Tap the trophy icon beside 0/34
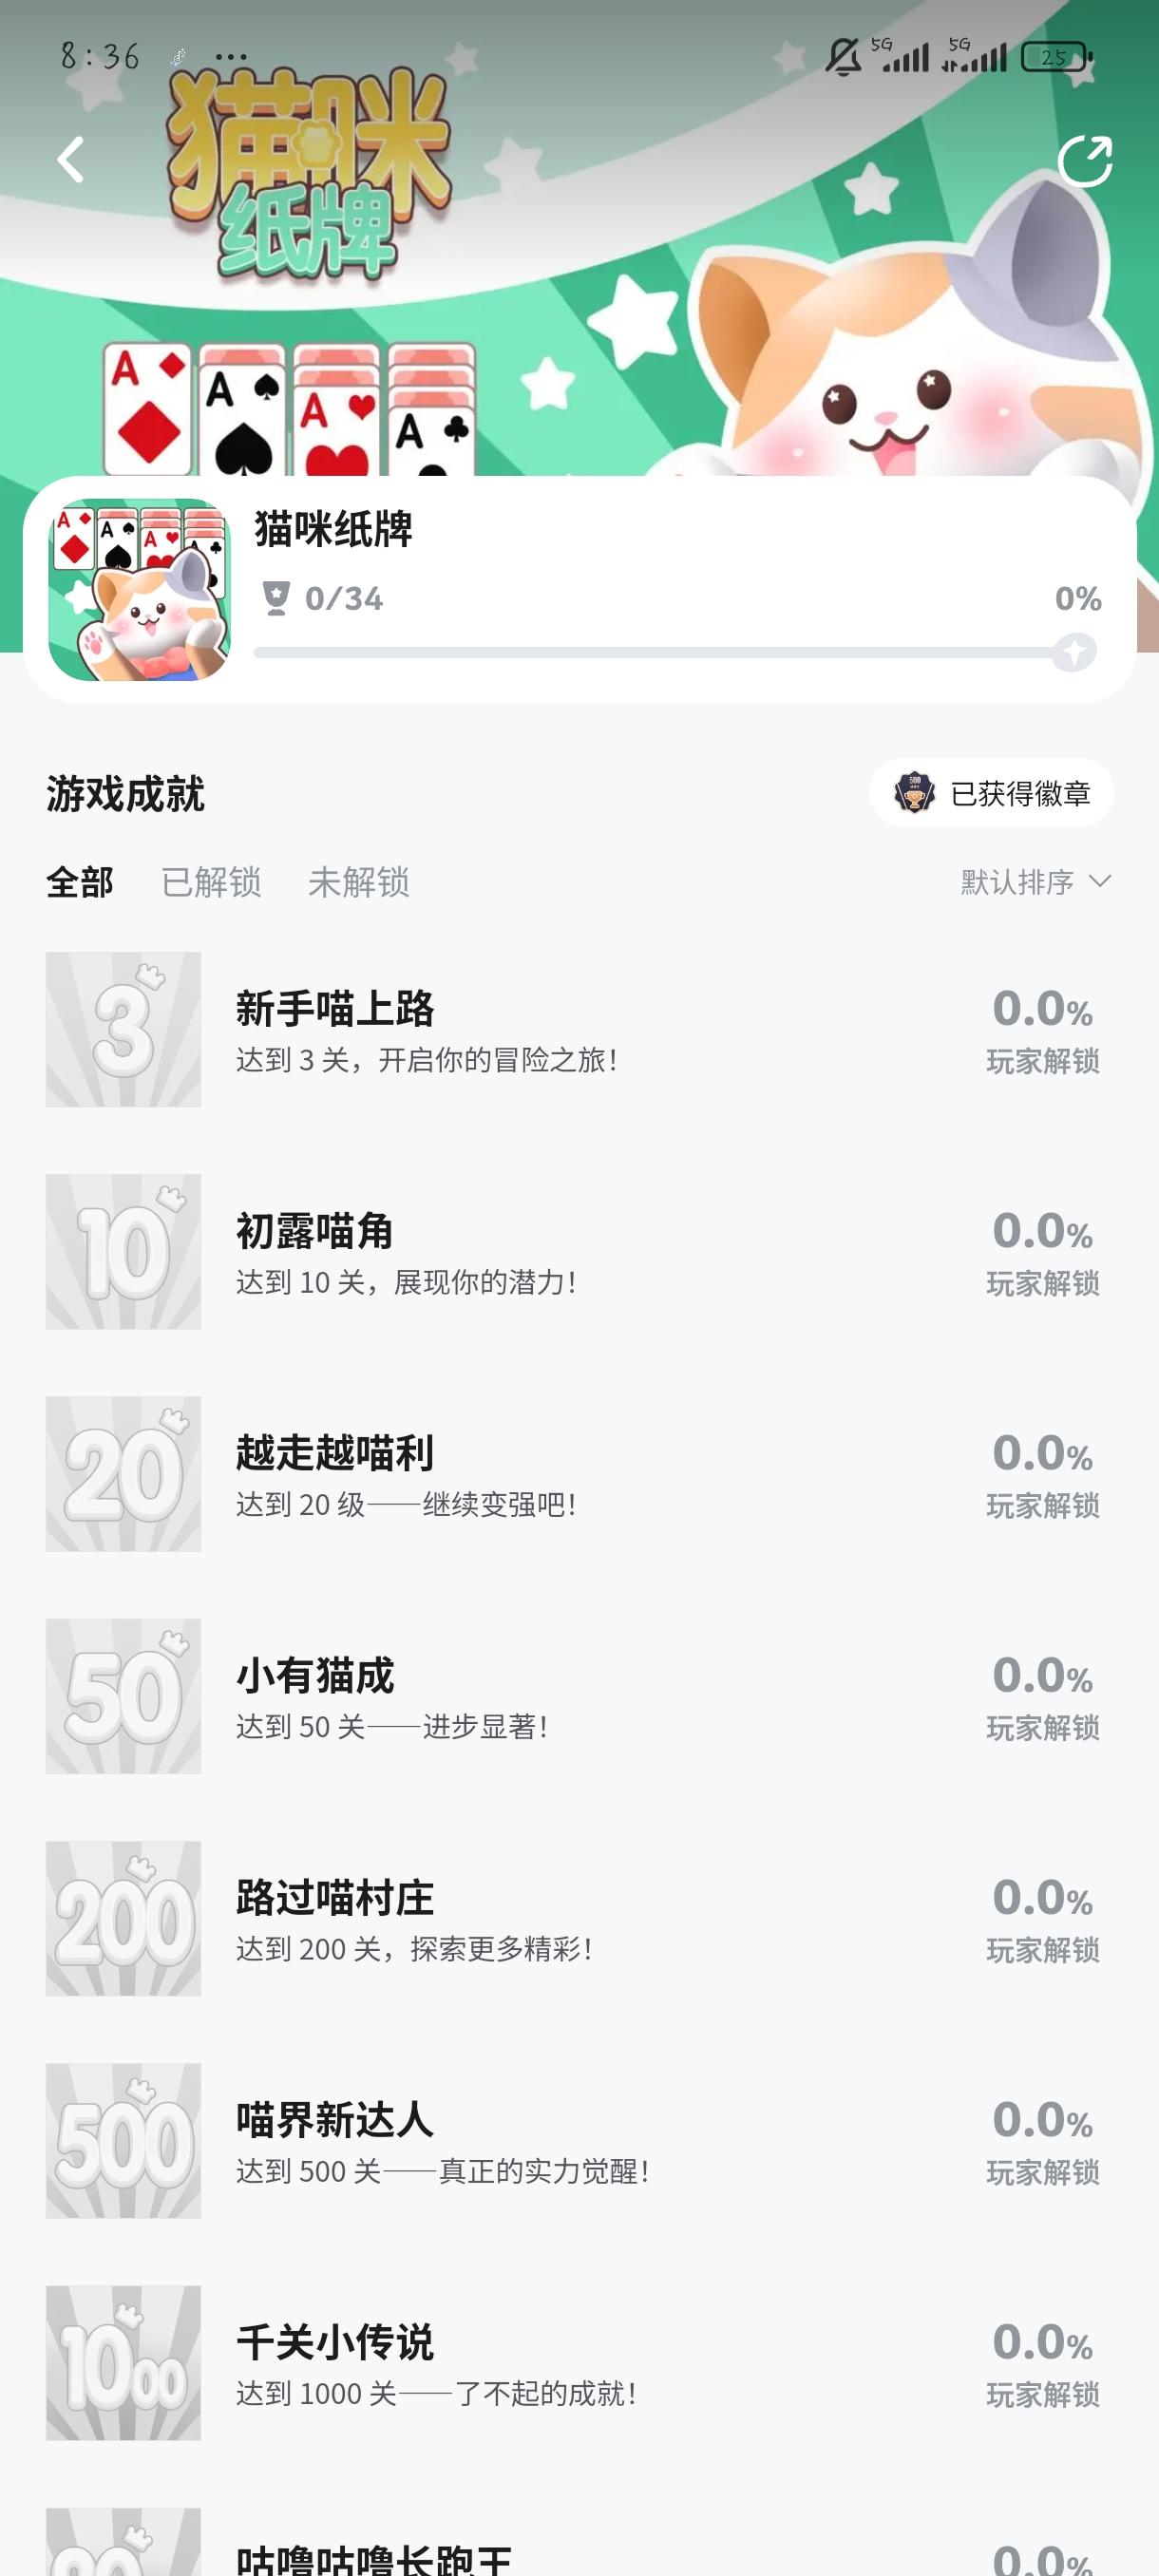Image resolution: width=1159 pixels, height=2576 pixels. (275, 598)
